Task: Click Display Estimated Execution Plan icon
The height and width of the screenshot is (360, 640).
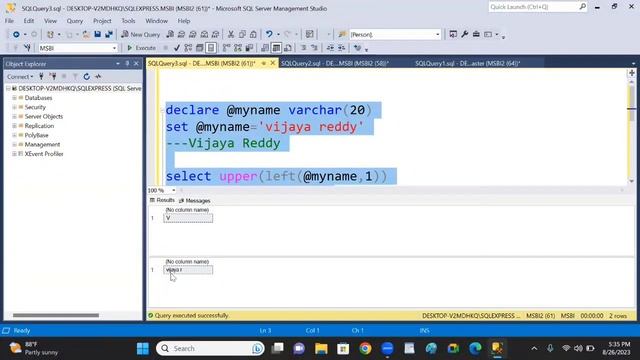Action: (x=188, y=48)
